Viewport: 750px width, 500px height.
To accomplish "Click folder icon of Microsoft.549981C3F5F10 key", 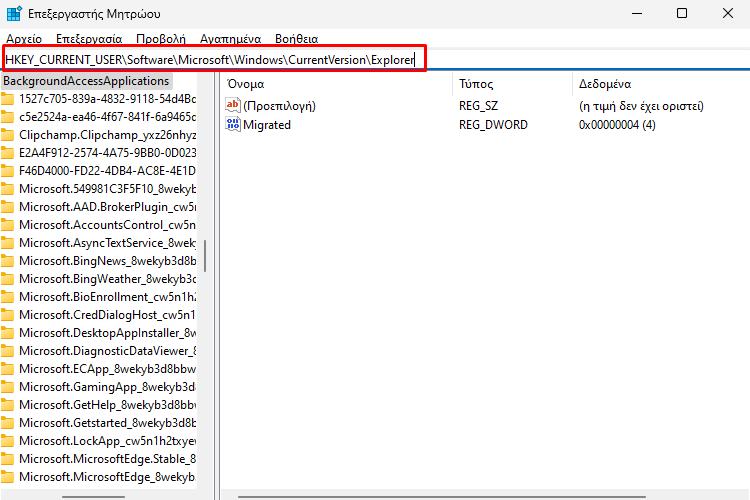I will pos(7,189).
